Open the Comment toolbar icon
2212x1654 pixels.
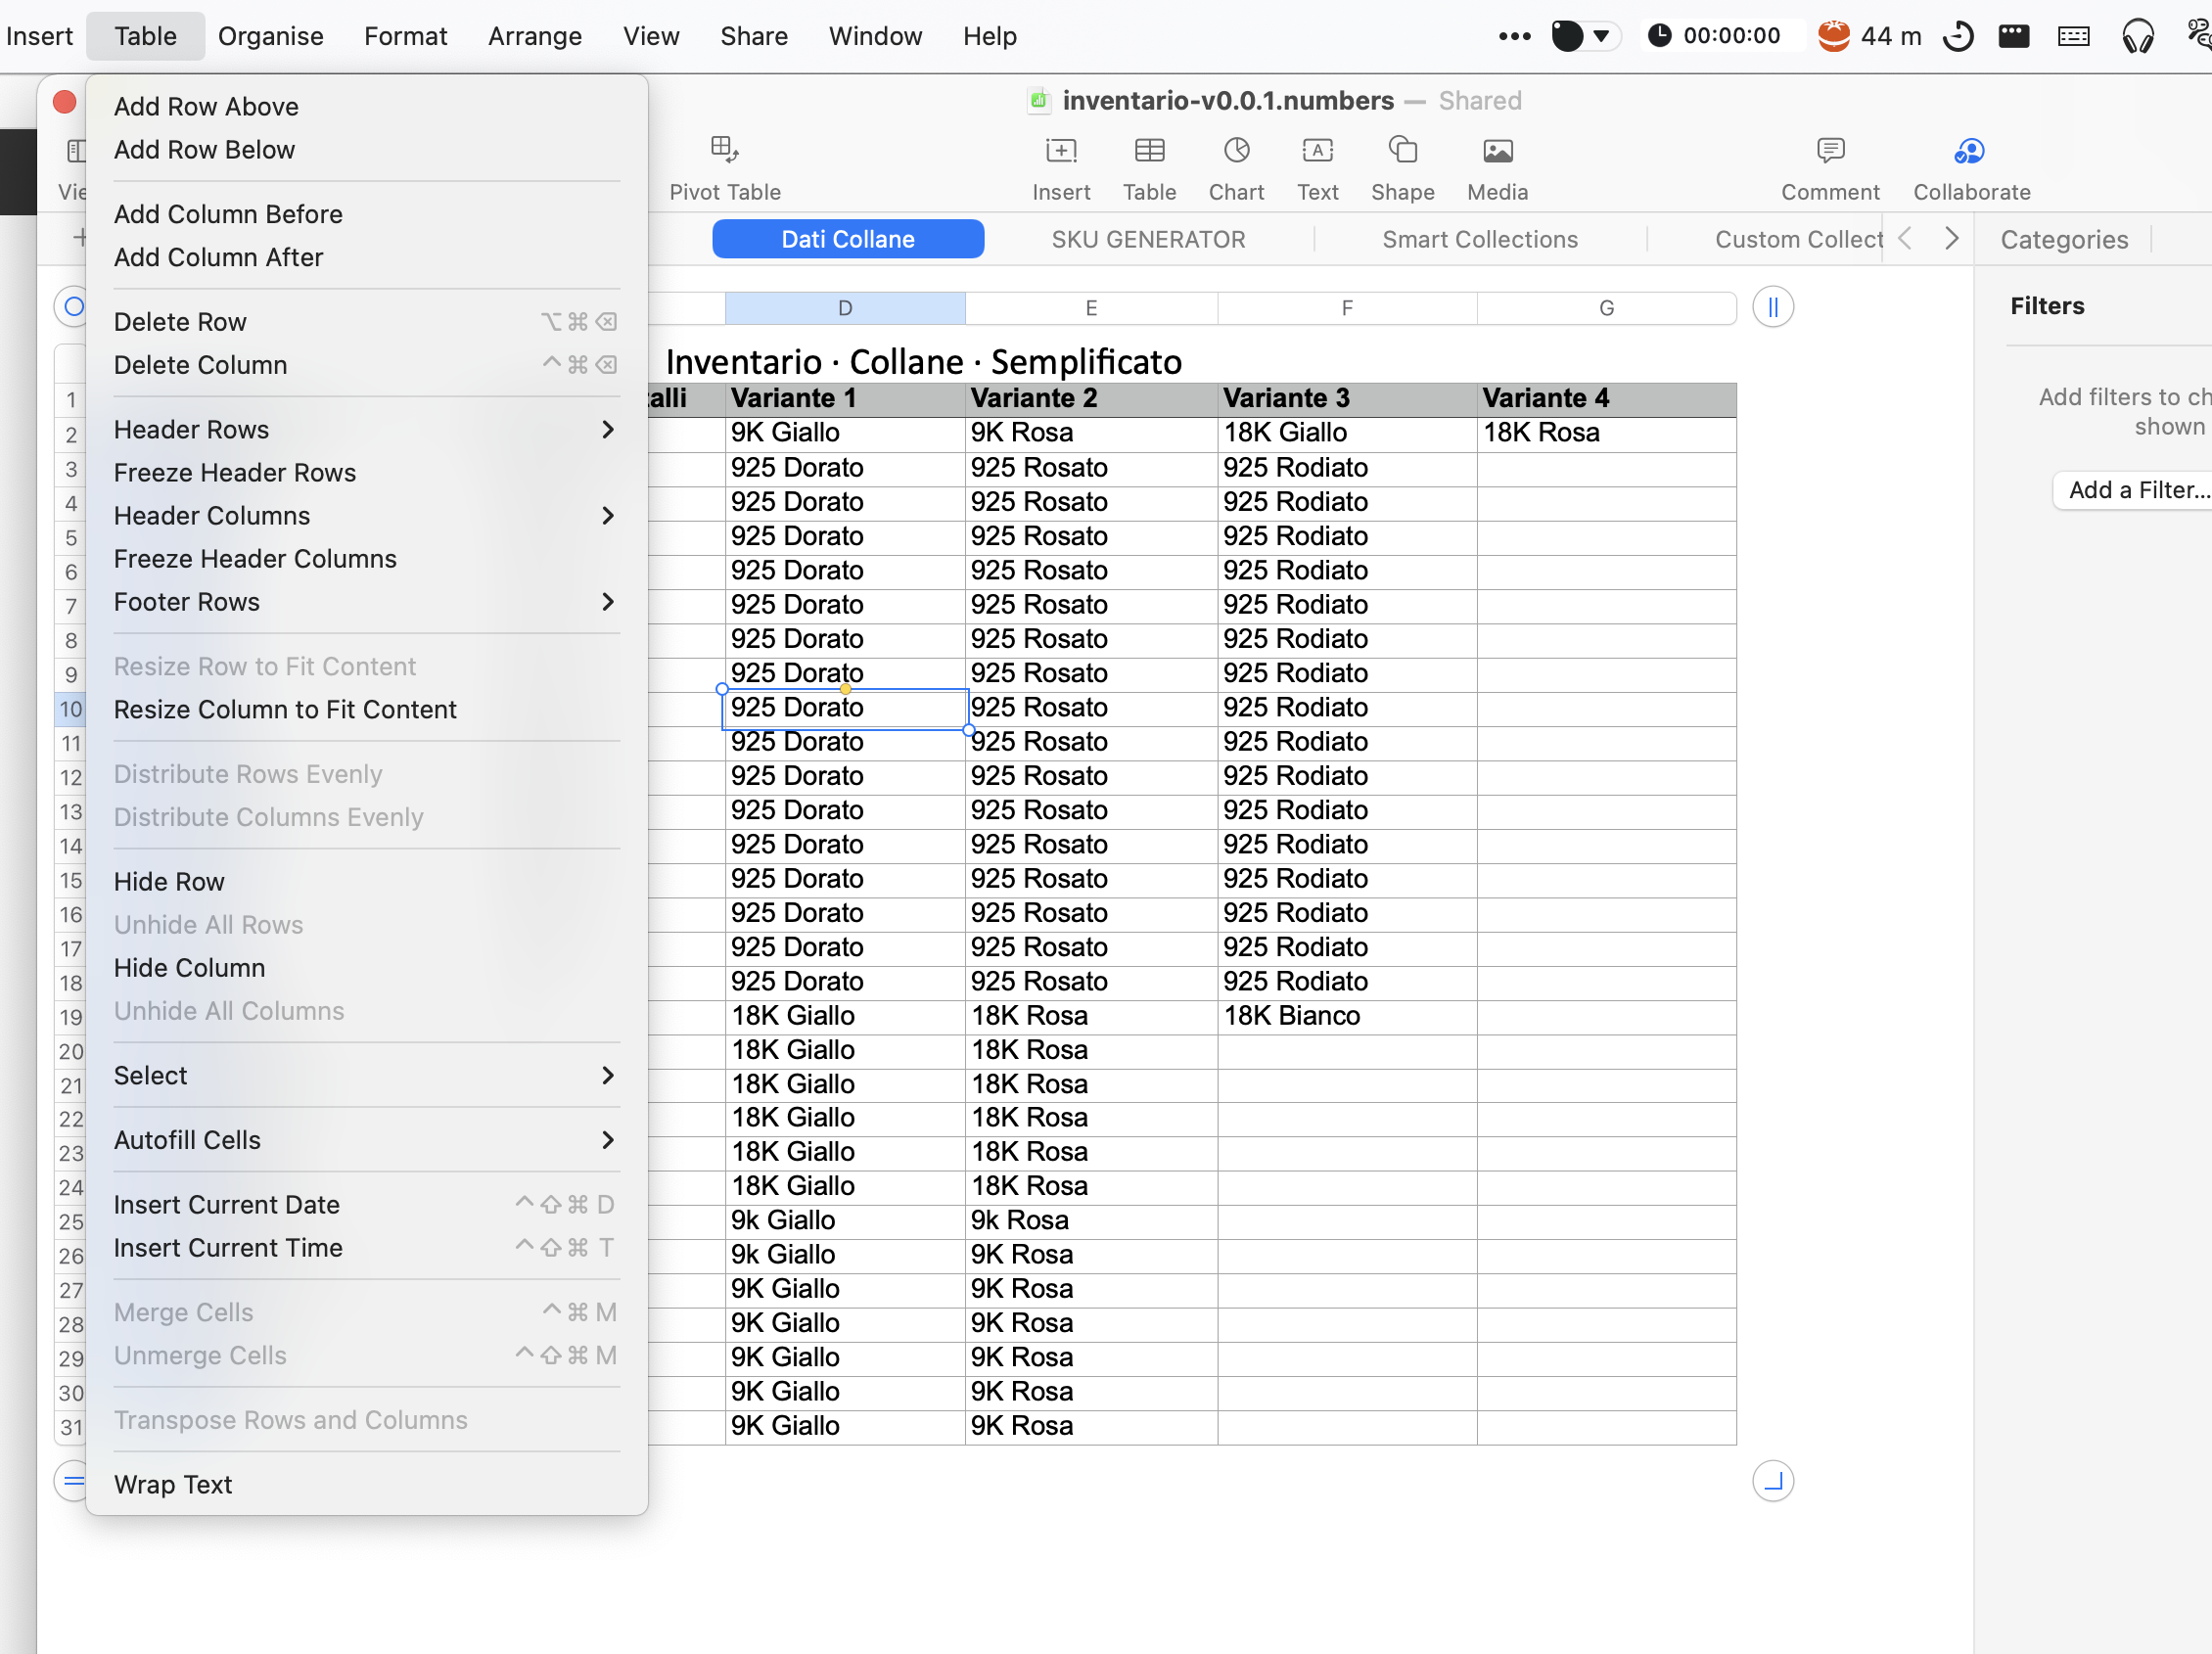(1829, 151)
